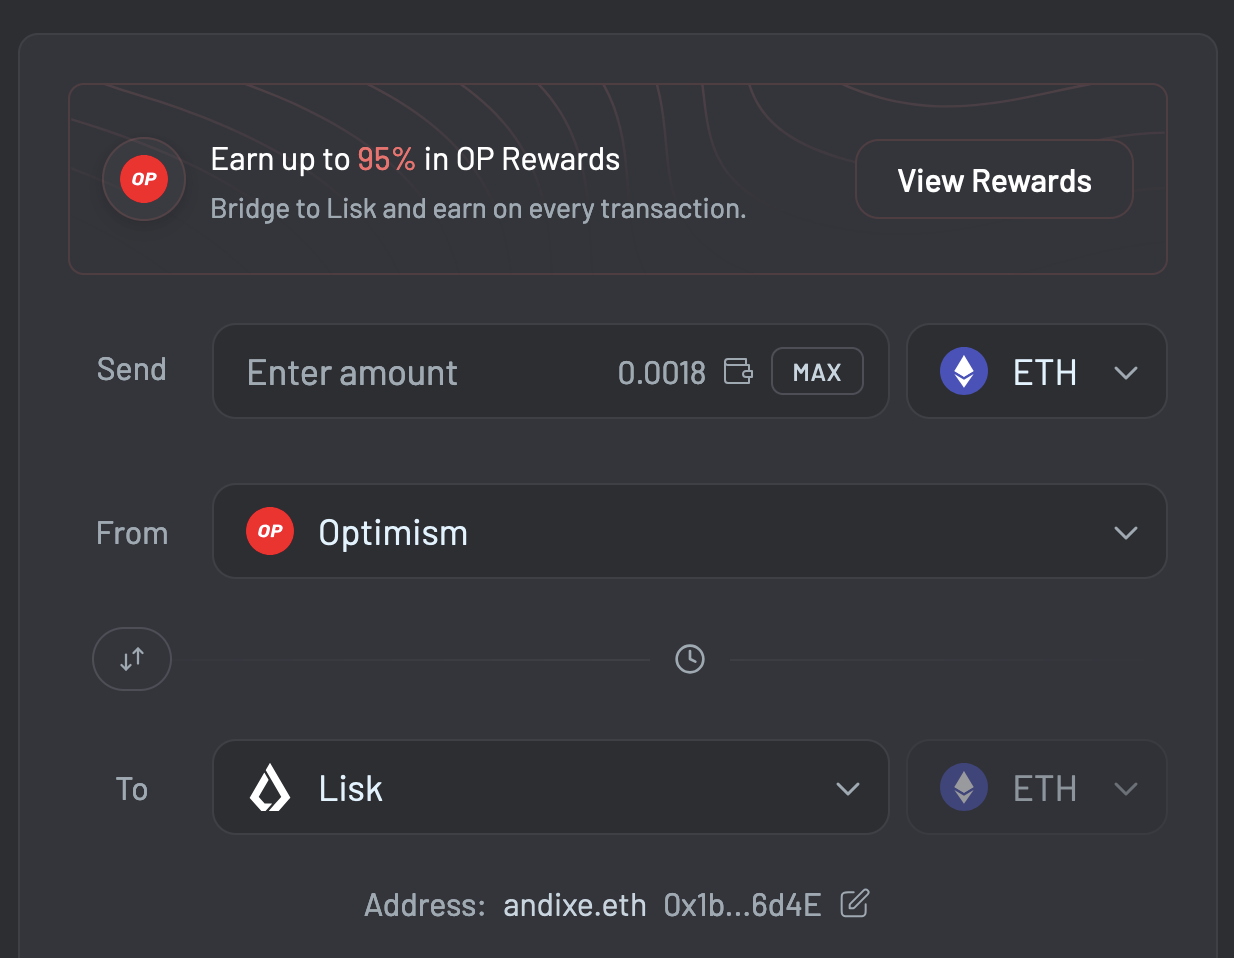Click the OP Rewards banner
This screenshot has width=1234, height=958.
[x=617, y=179]
